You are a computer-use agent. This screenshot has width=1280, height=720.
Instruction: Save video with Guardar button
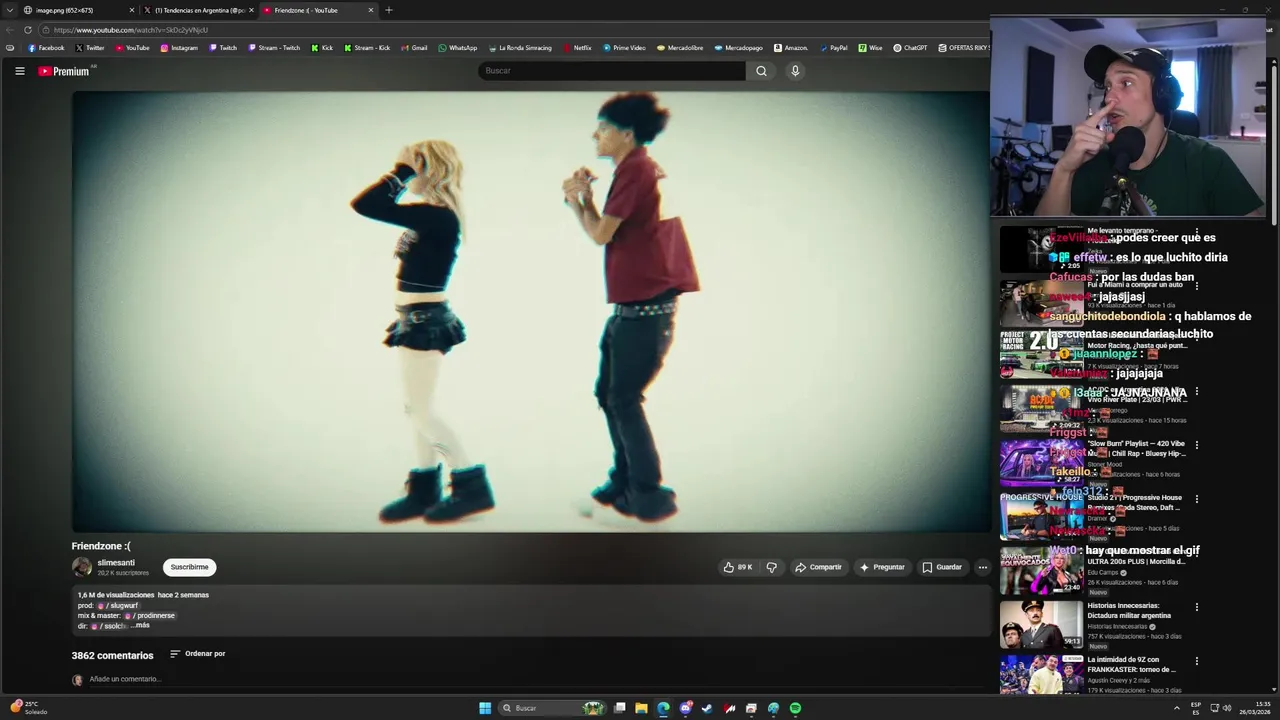pyautogui.click(x=942, y=567)
